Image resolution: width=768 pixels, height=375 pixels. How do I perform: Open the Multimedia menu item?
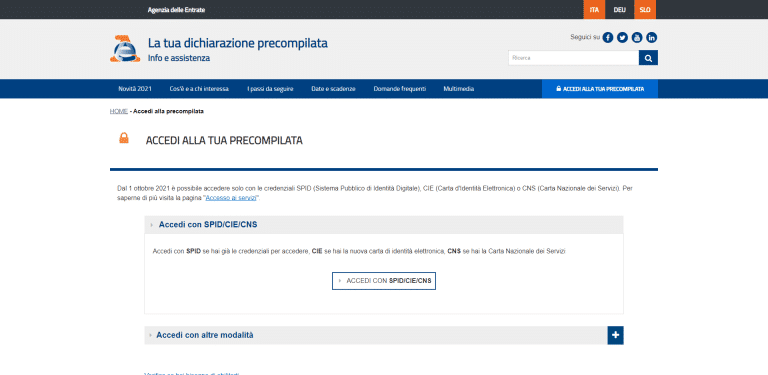[x=458, y=89]
